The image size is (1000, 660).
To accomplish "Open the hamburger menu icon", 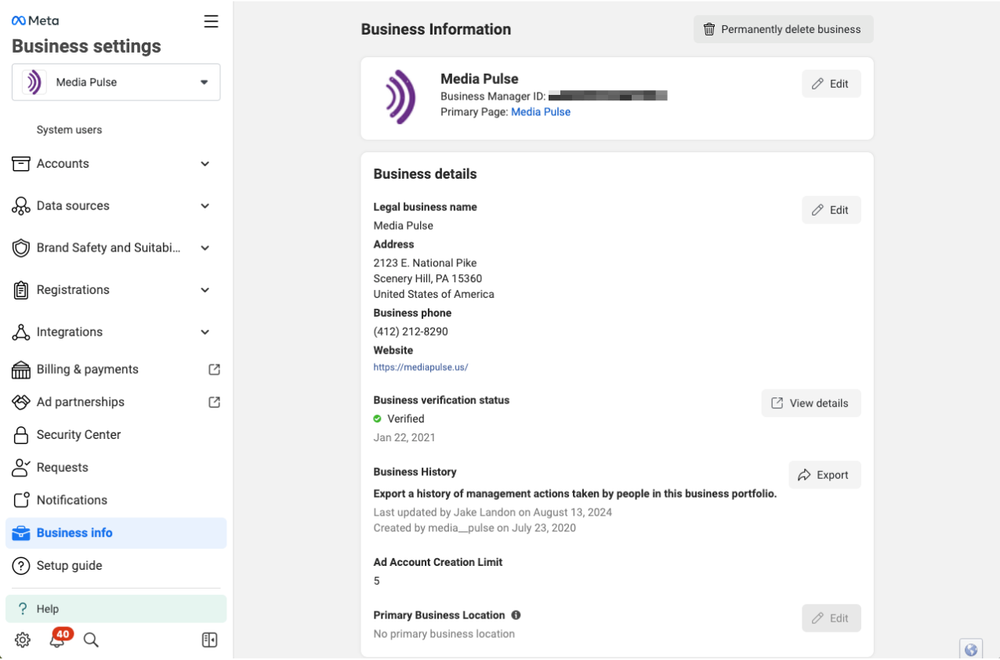I will click(x=211, y=21).
